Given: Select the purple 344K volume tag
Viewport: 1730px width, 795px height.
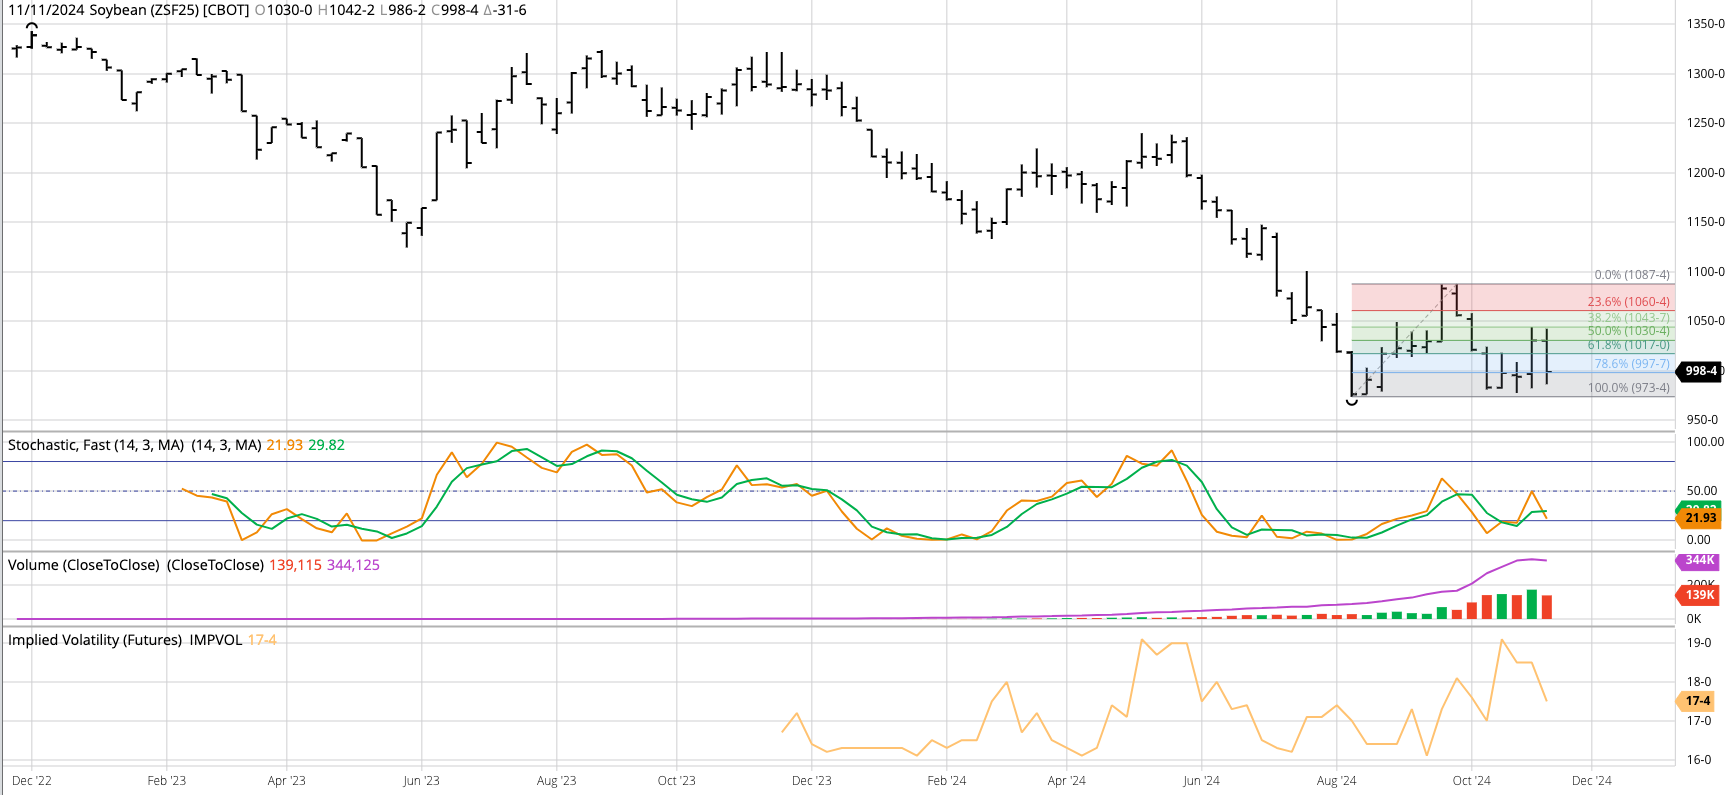Looking at the screenshot, I should click(x=1699, y=561).
